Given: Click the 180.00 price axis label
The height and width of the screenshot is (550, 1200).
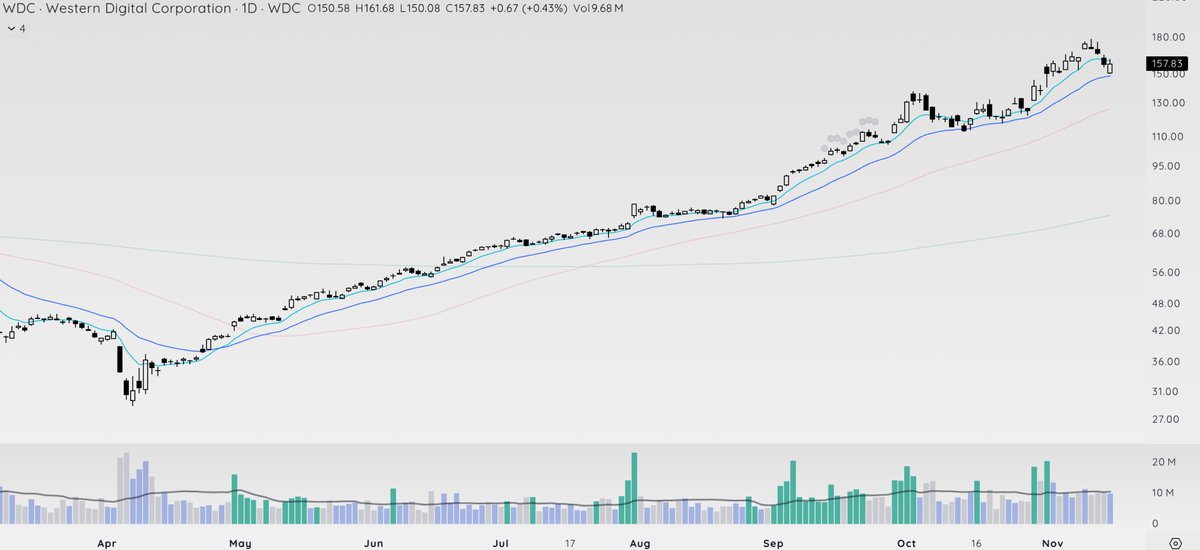Looking at the screenshot, I should [1168, 38].
